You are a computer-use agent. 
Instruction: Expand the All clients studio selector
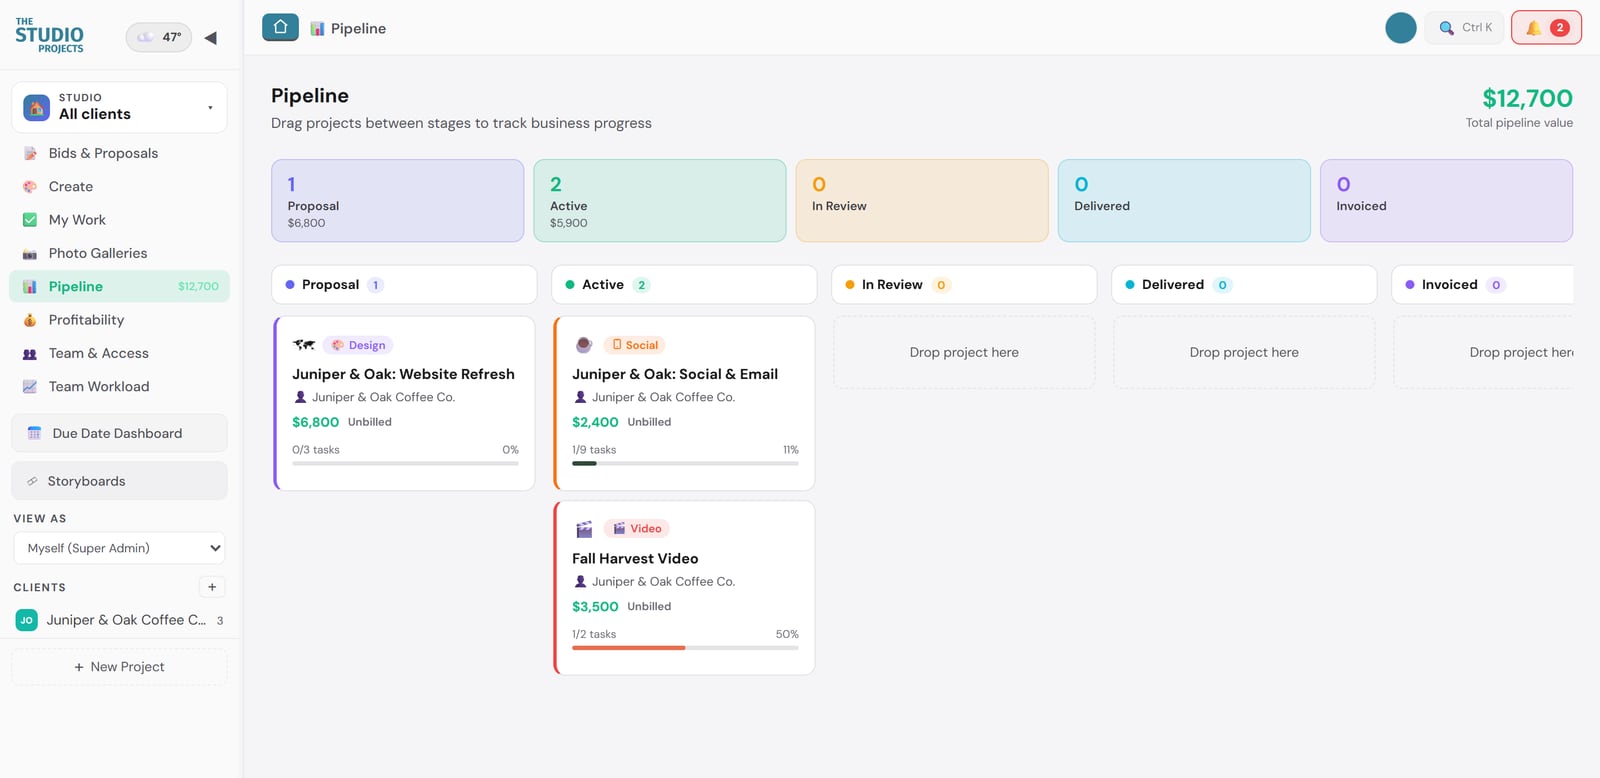pos(119,107)
